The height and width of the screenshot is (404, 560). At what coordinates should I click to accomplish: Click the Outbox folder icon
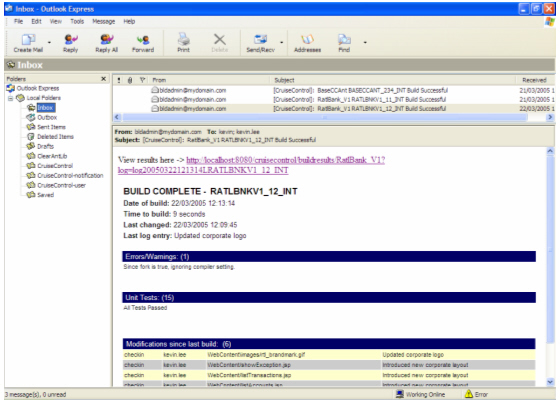point(31,117)
